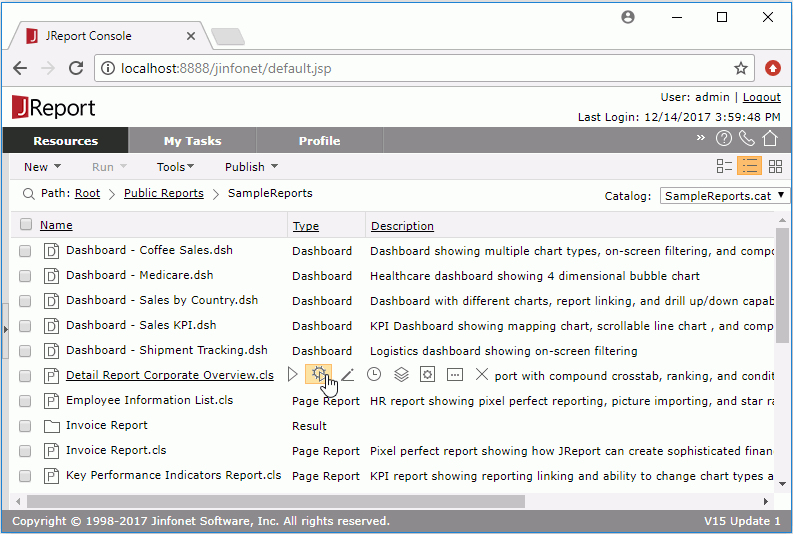
Task: Sort by the Type column header
Action: click(x=305, y=226)
